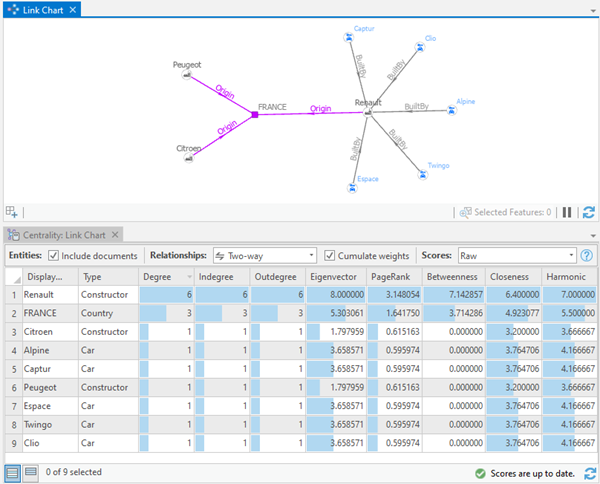Open the Relationships Two-way dropdown

tap(265, 256)
